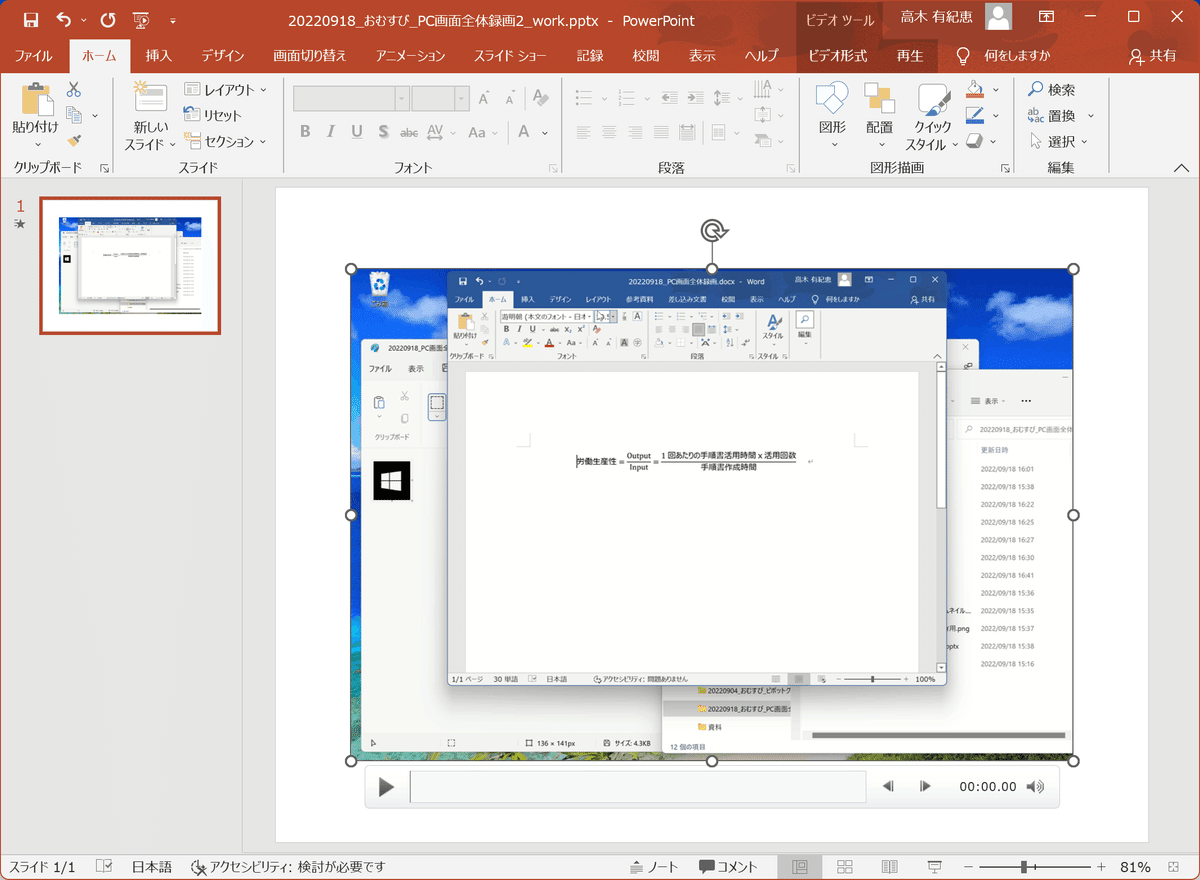Open Quick Styles (クイックスタイル) gallery
Viewport: 1200px width, 880px height.
[x=933, y=99]
